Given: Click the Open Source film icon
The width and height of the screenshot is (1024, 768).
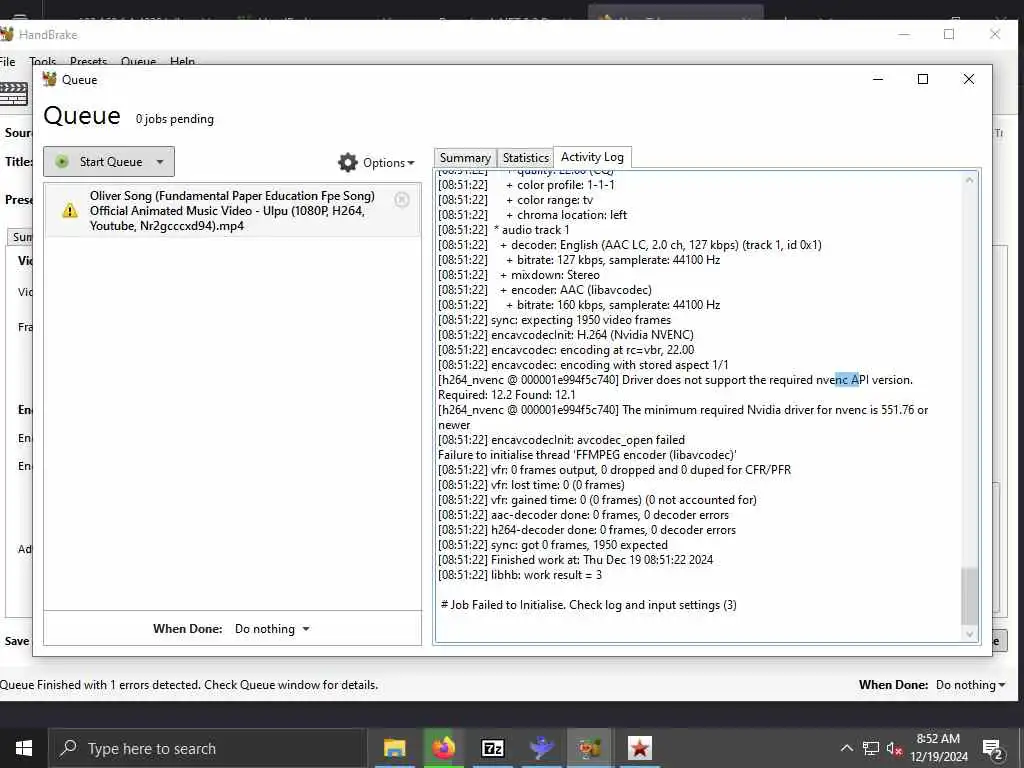Looking at the screenshot, I should [x=14, y=94].
